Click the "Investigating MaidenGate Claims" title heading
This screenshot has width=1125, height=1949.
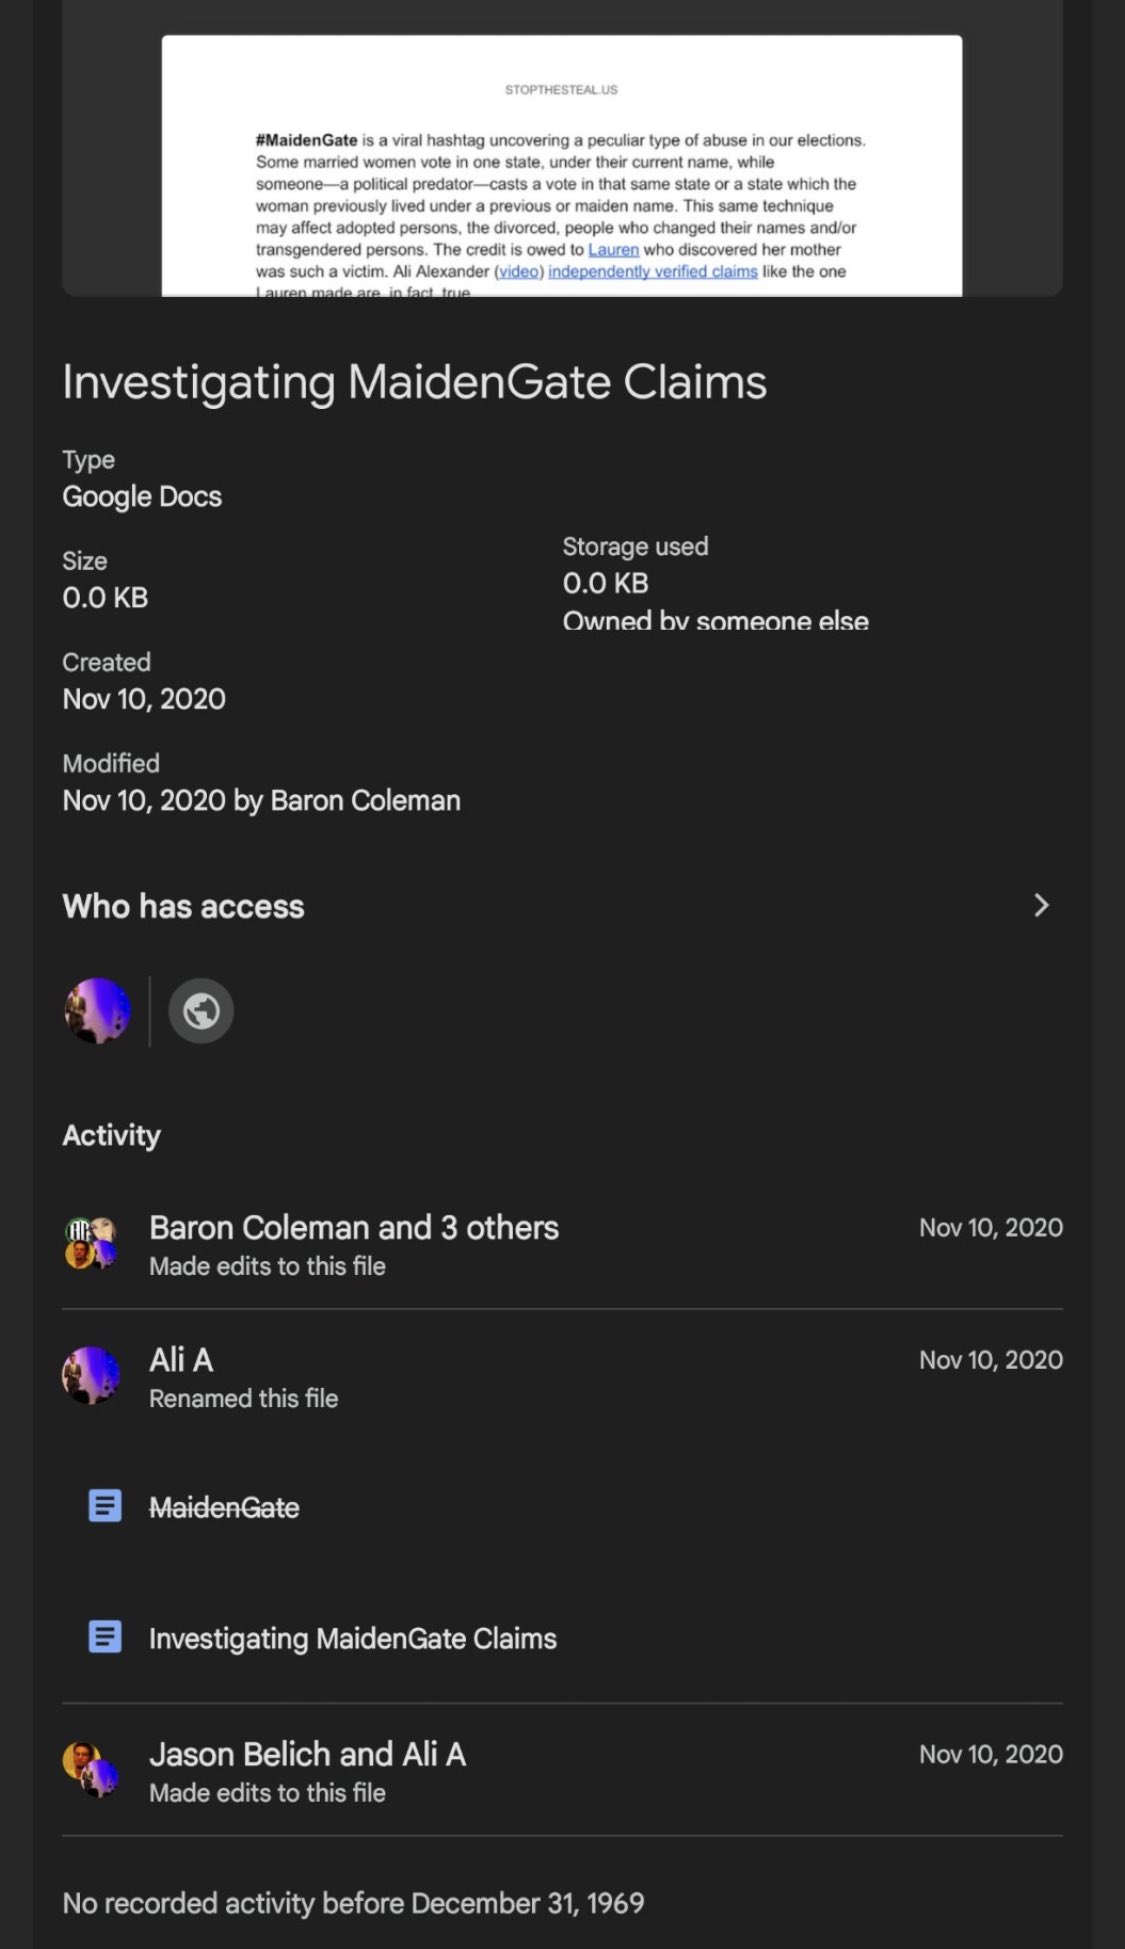414,382
